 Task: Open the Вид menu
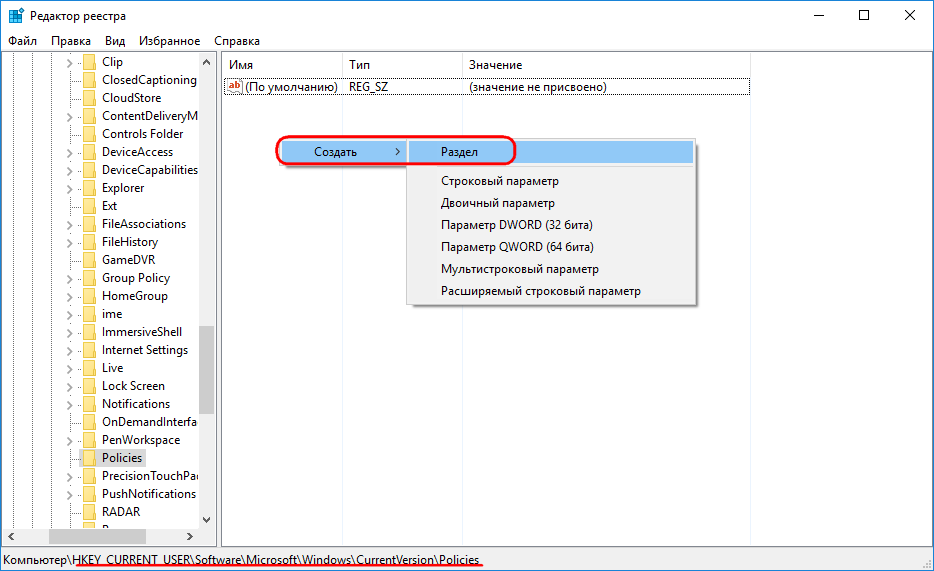[115, 40]
